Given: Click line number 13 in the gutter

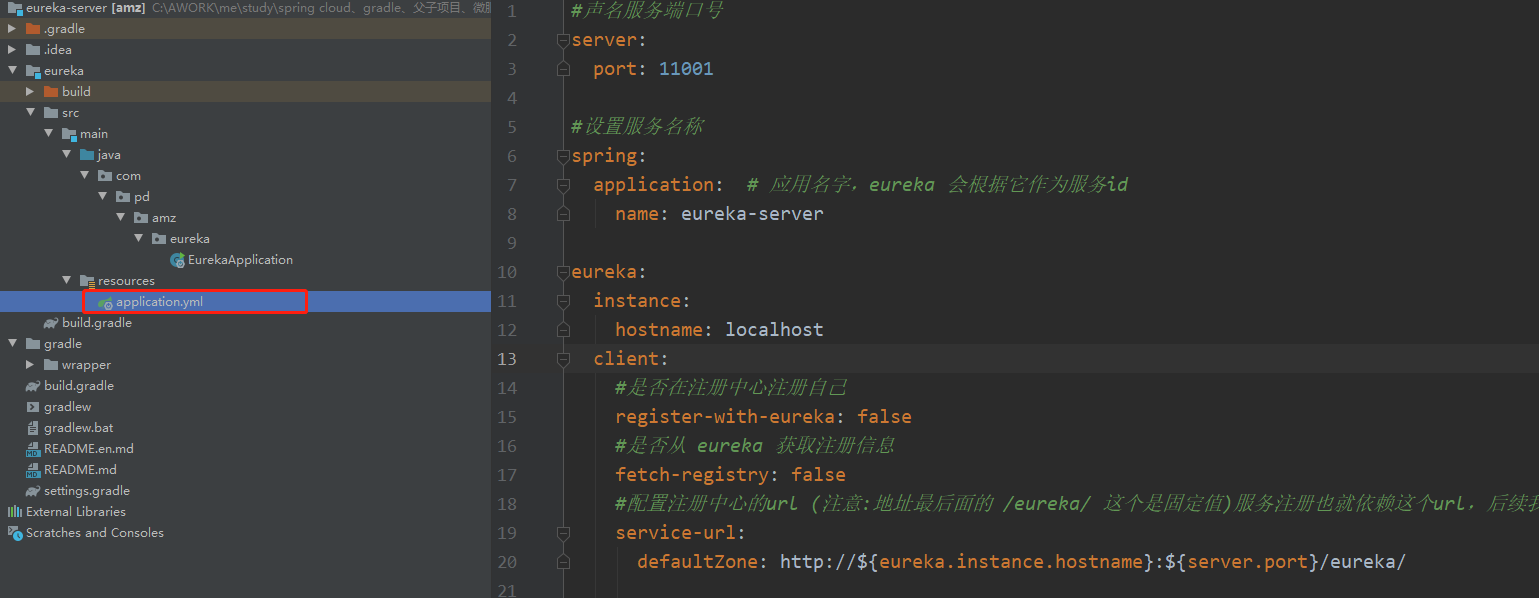Looking at the screenshot, I should coord(507,359).
